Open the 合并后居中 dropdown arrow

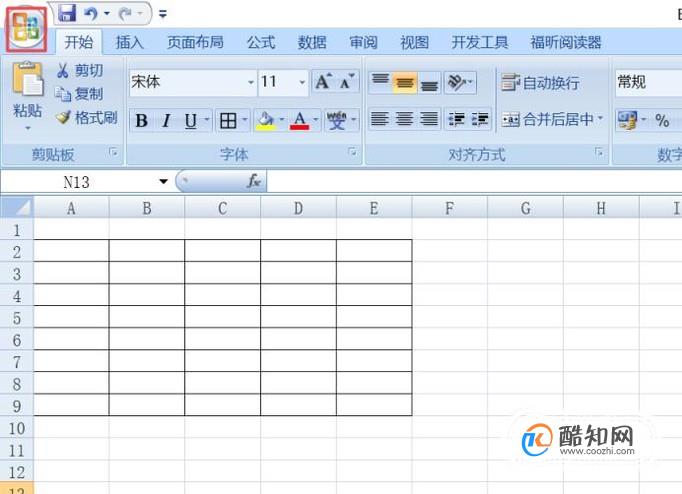coord(601,119)
